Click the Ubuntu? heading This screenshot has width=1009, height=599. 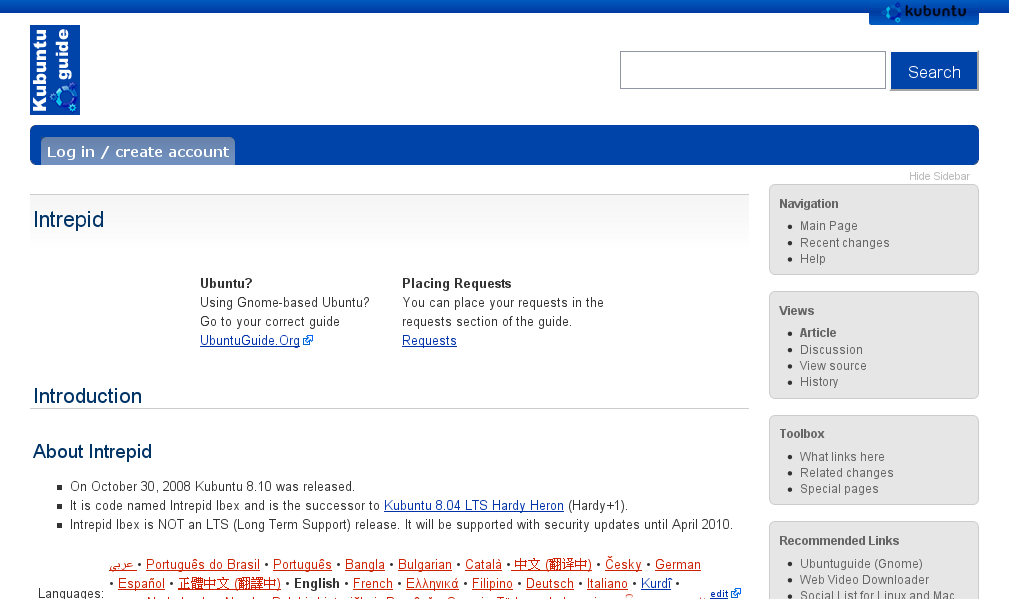click(226, 284)
